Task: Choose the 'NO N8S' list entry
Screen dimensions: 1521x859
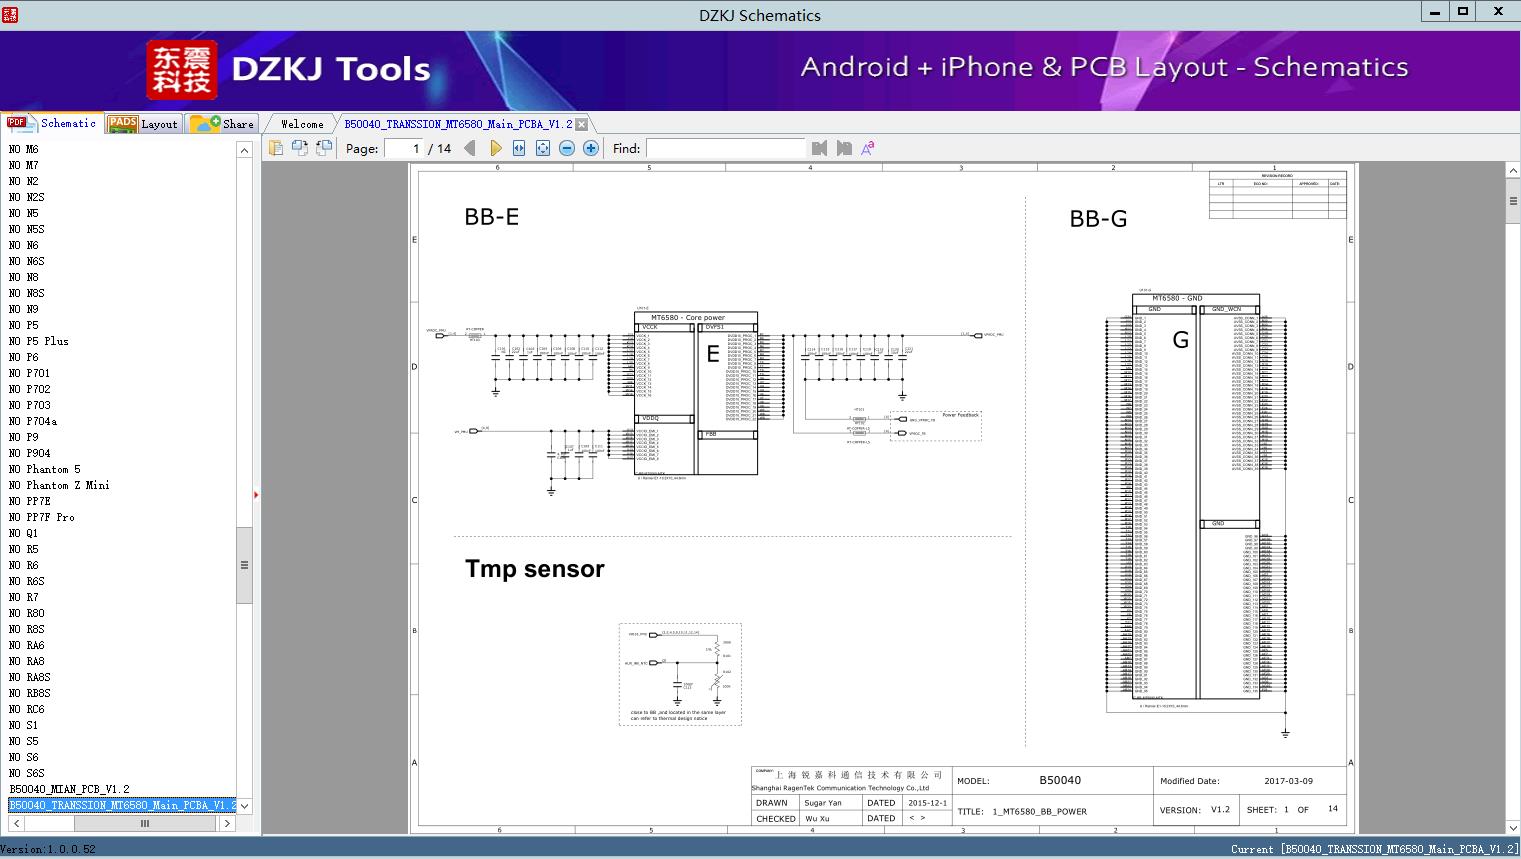Action: point(27,293)
